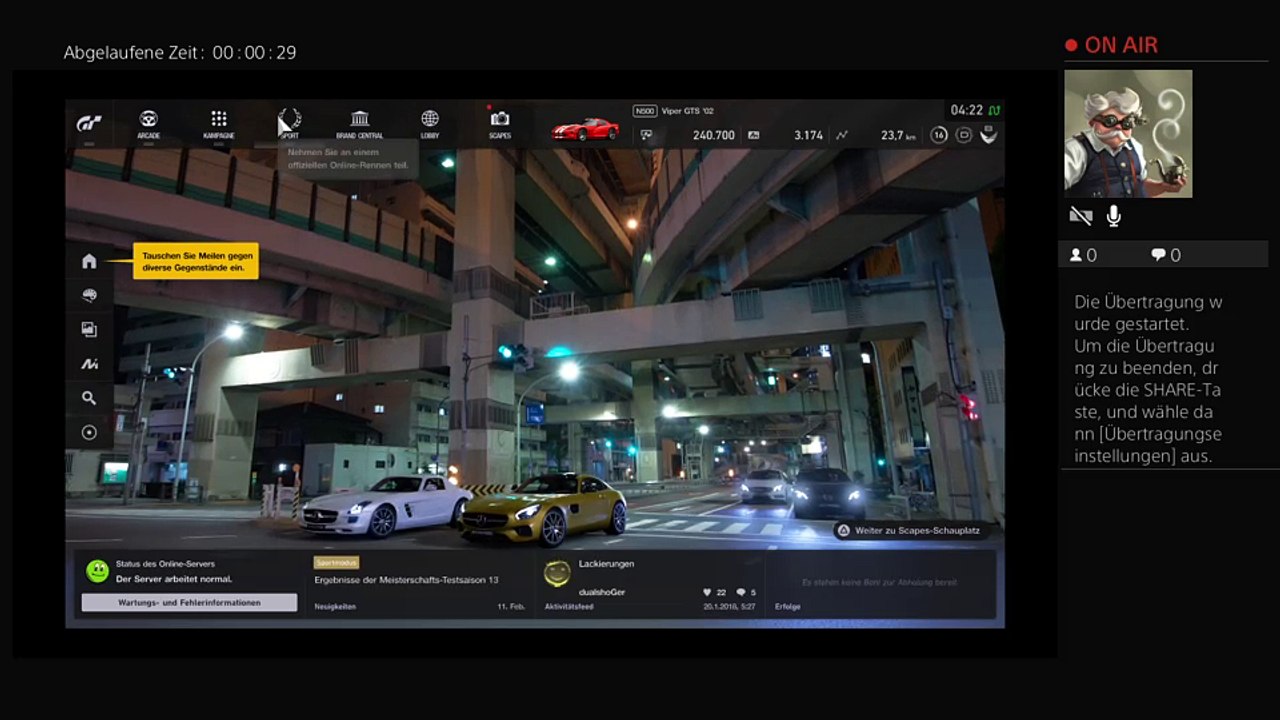The image size is (1280, 720).
Task: Click the N500 class badge
Action: (645, 111)
